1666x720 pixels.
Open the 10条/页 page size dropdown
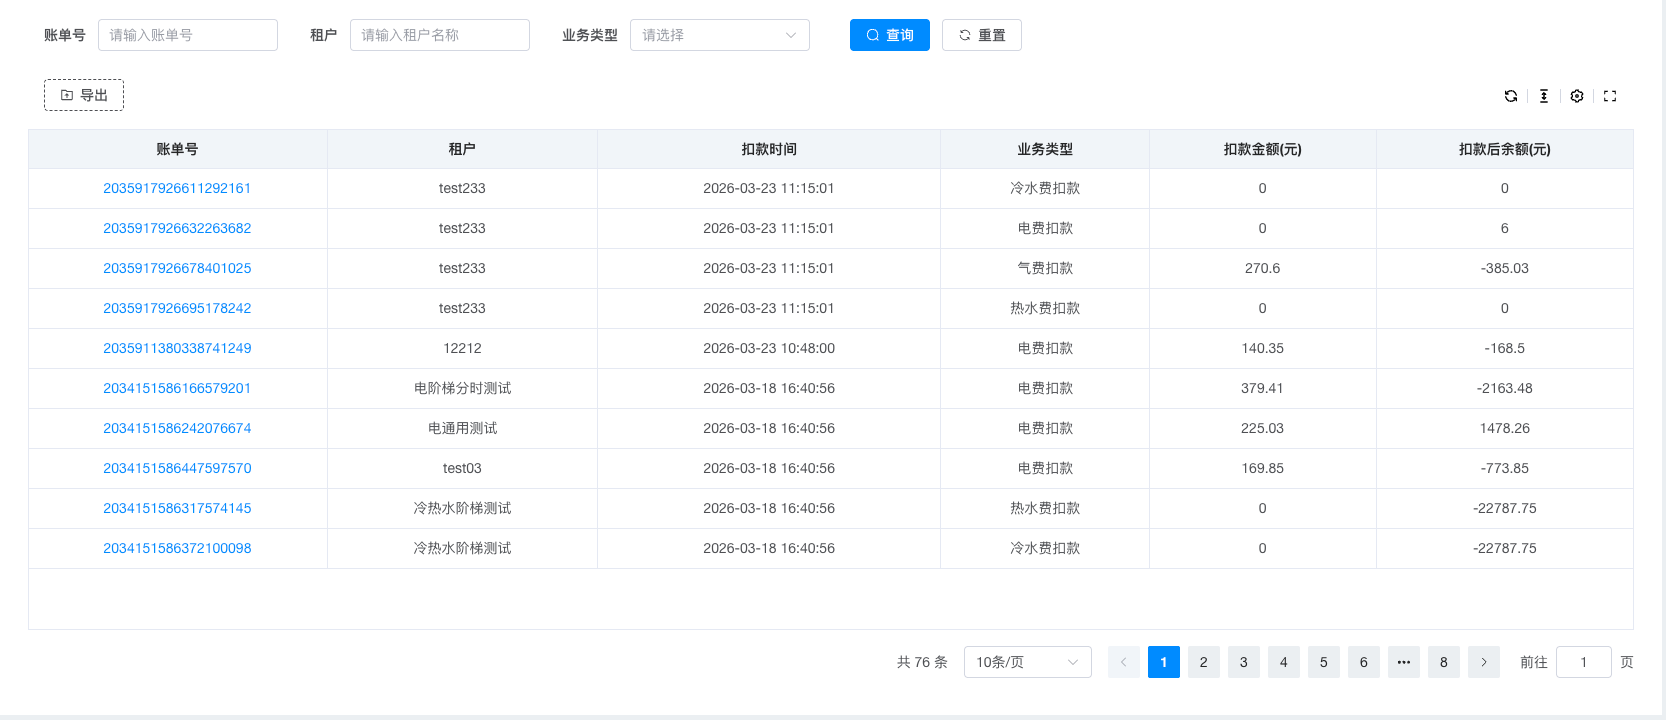pyautogui.click(x=1028, y=662)
